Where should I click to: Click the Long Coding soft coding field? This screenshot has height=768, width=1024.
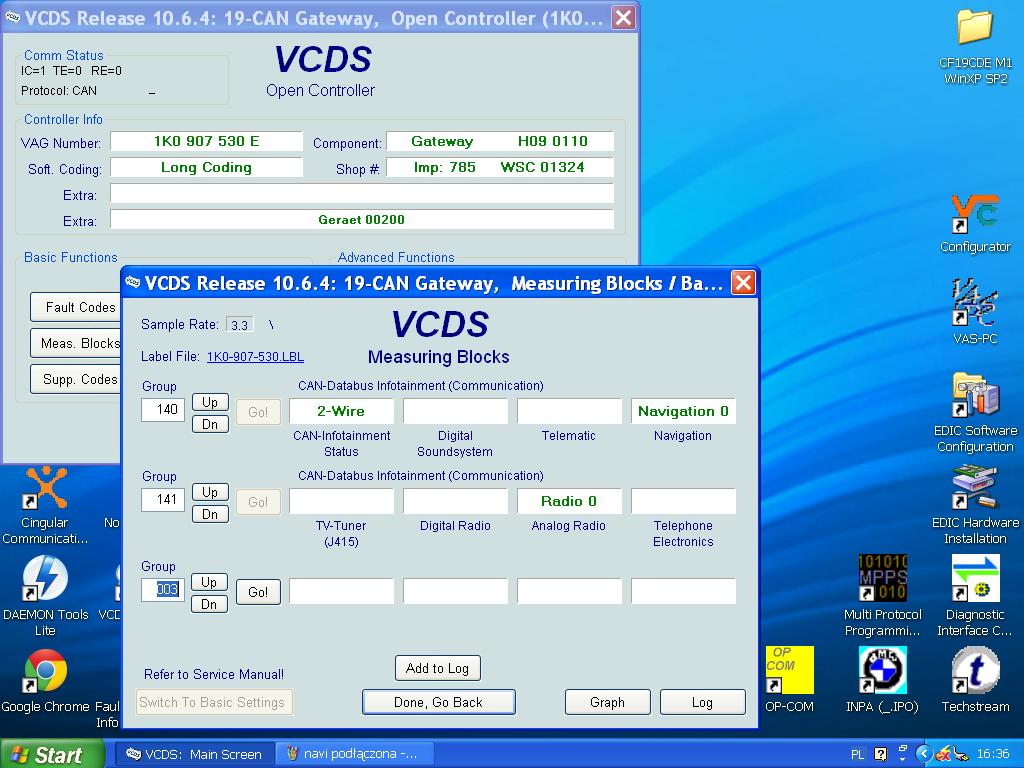(206, 167)
